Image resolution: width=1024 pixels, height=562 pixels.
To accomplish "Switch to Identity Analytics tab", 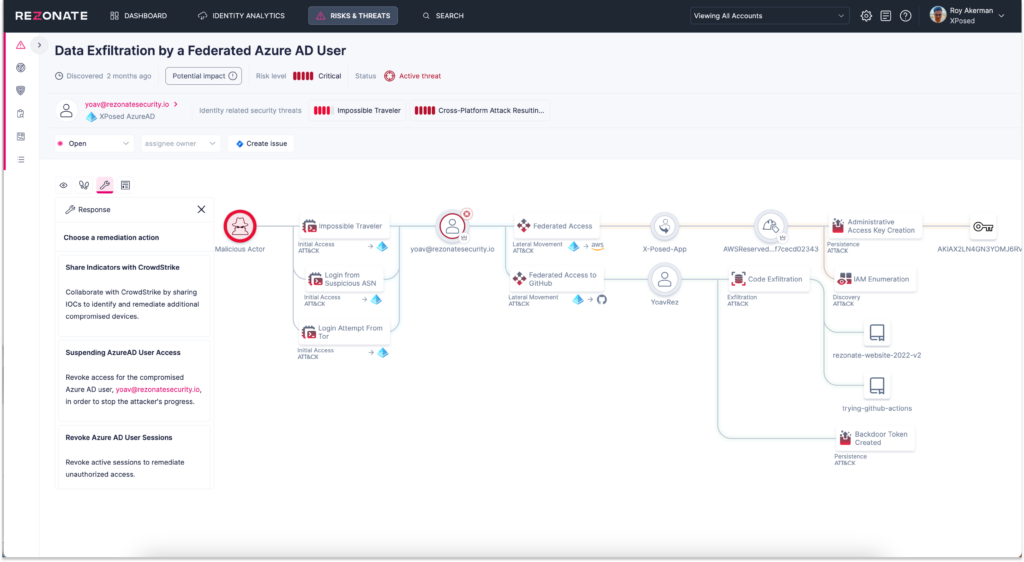I will [x=242, y=16].
